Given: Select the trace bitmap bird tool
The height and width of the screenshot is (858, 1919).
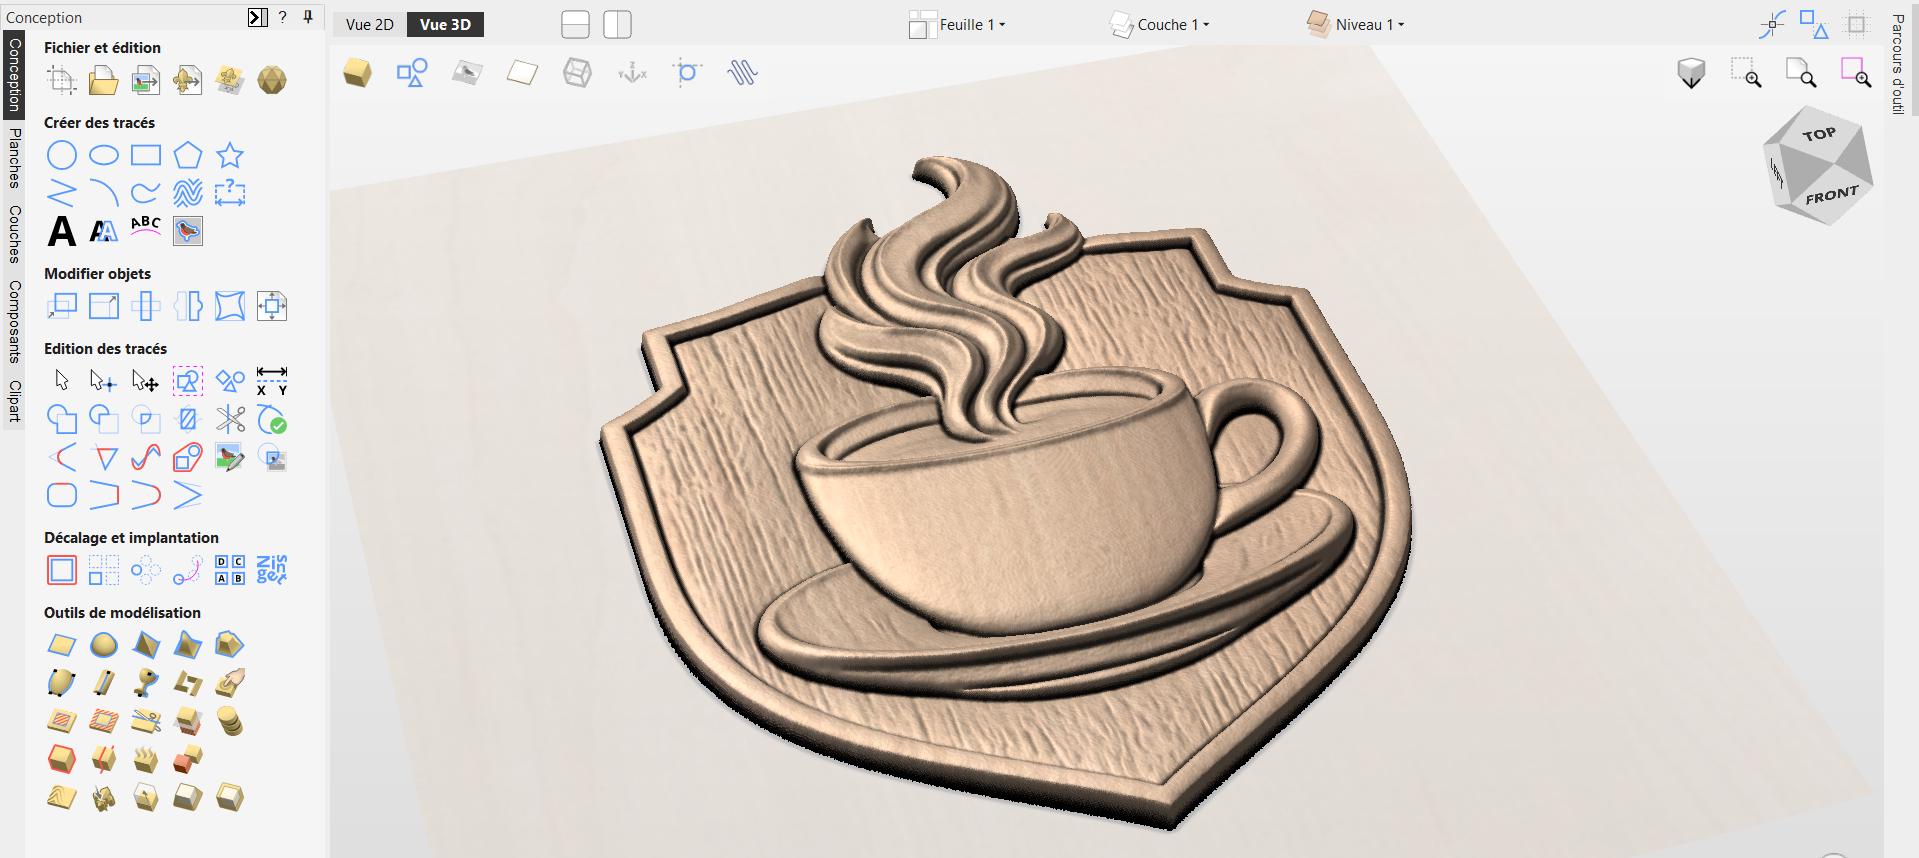Looking at the screenshot, I should point(188,231).
